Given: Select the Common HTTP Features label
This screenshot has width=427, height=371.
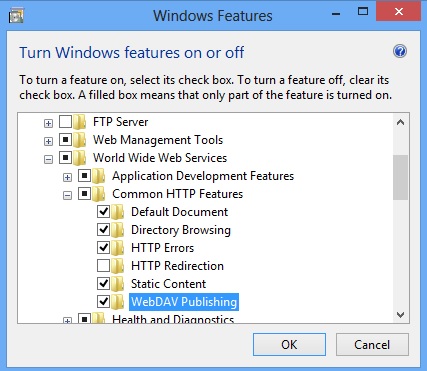Looking at the screenshot, I should tap(178, 194).
